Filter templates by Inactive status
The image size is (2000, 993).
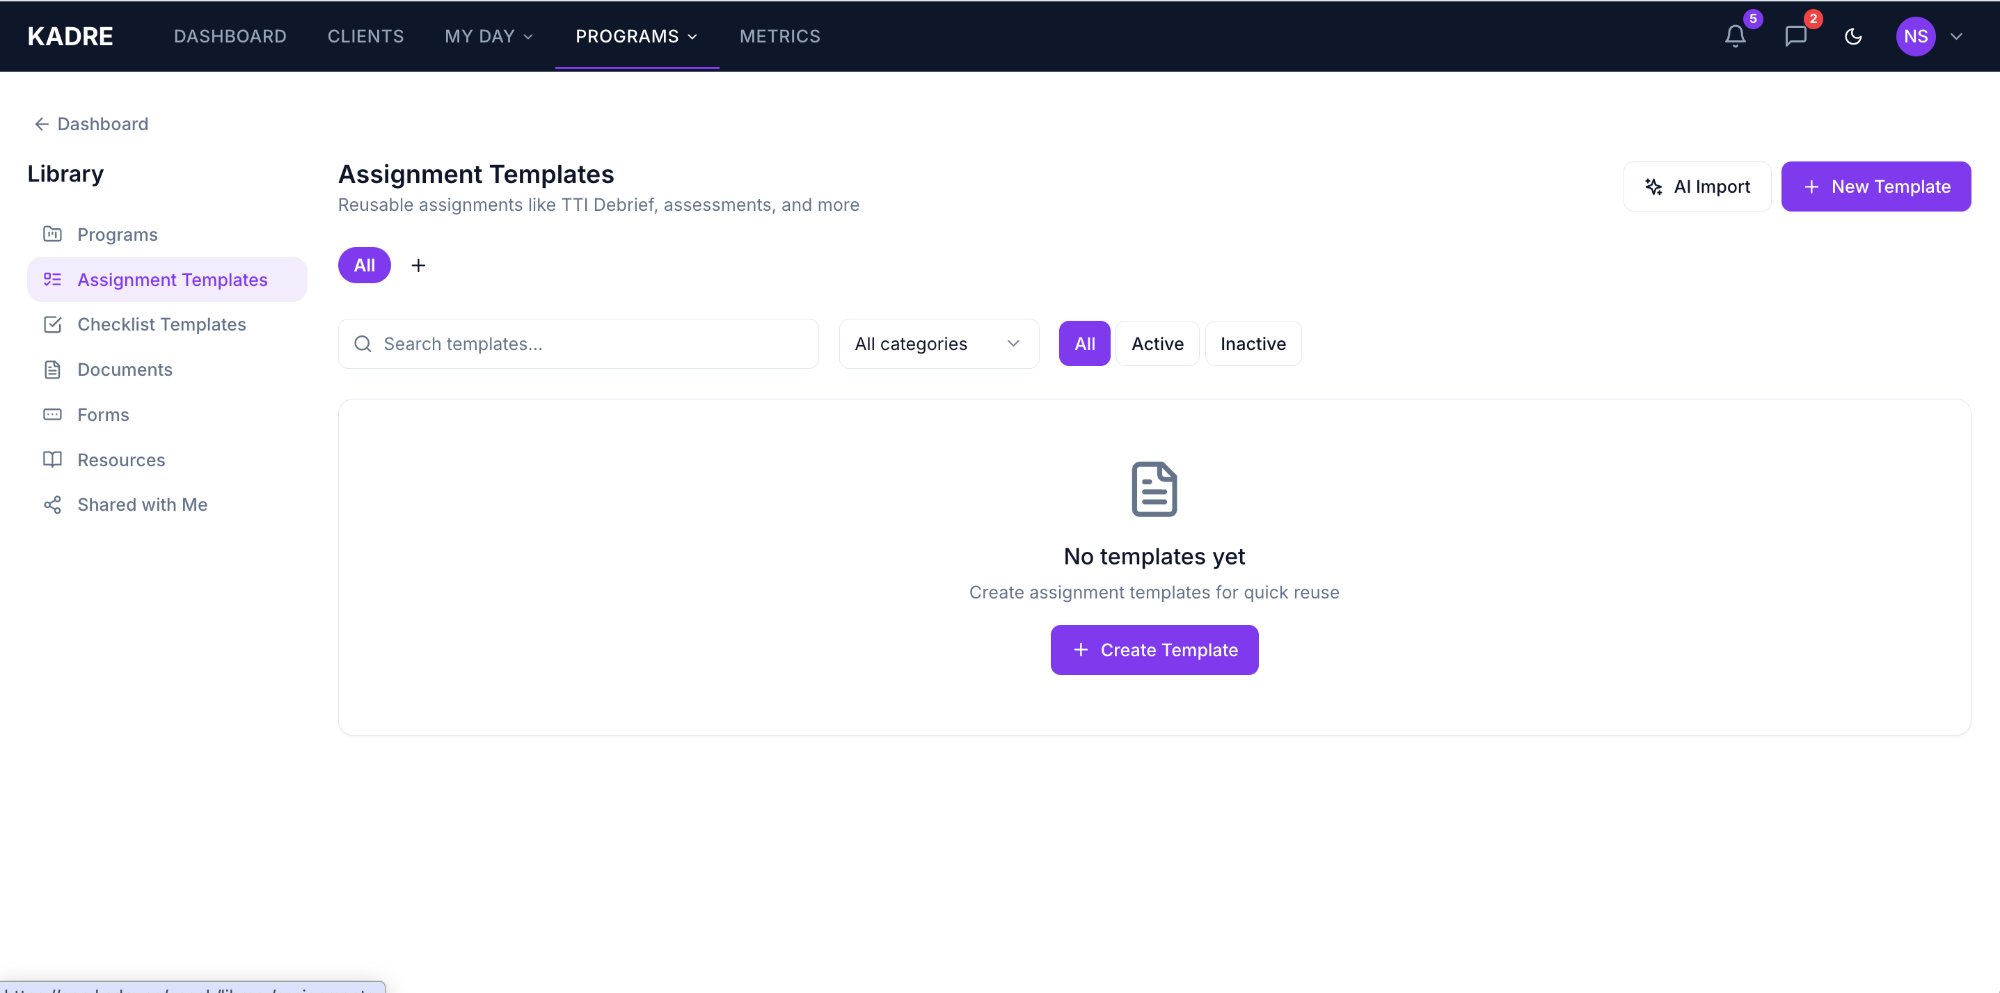click(1253, 343)
